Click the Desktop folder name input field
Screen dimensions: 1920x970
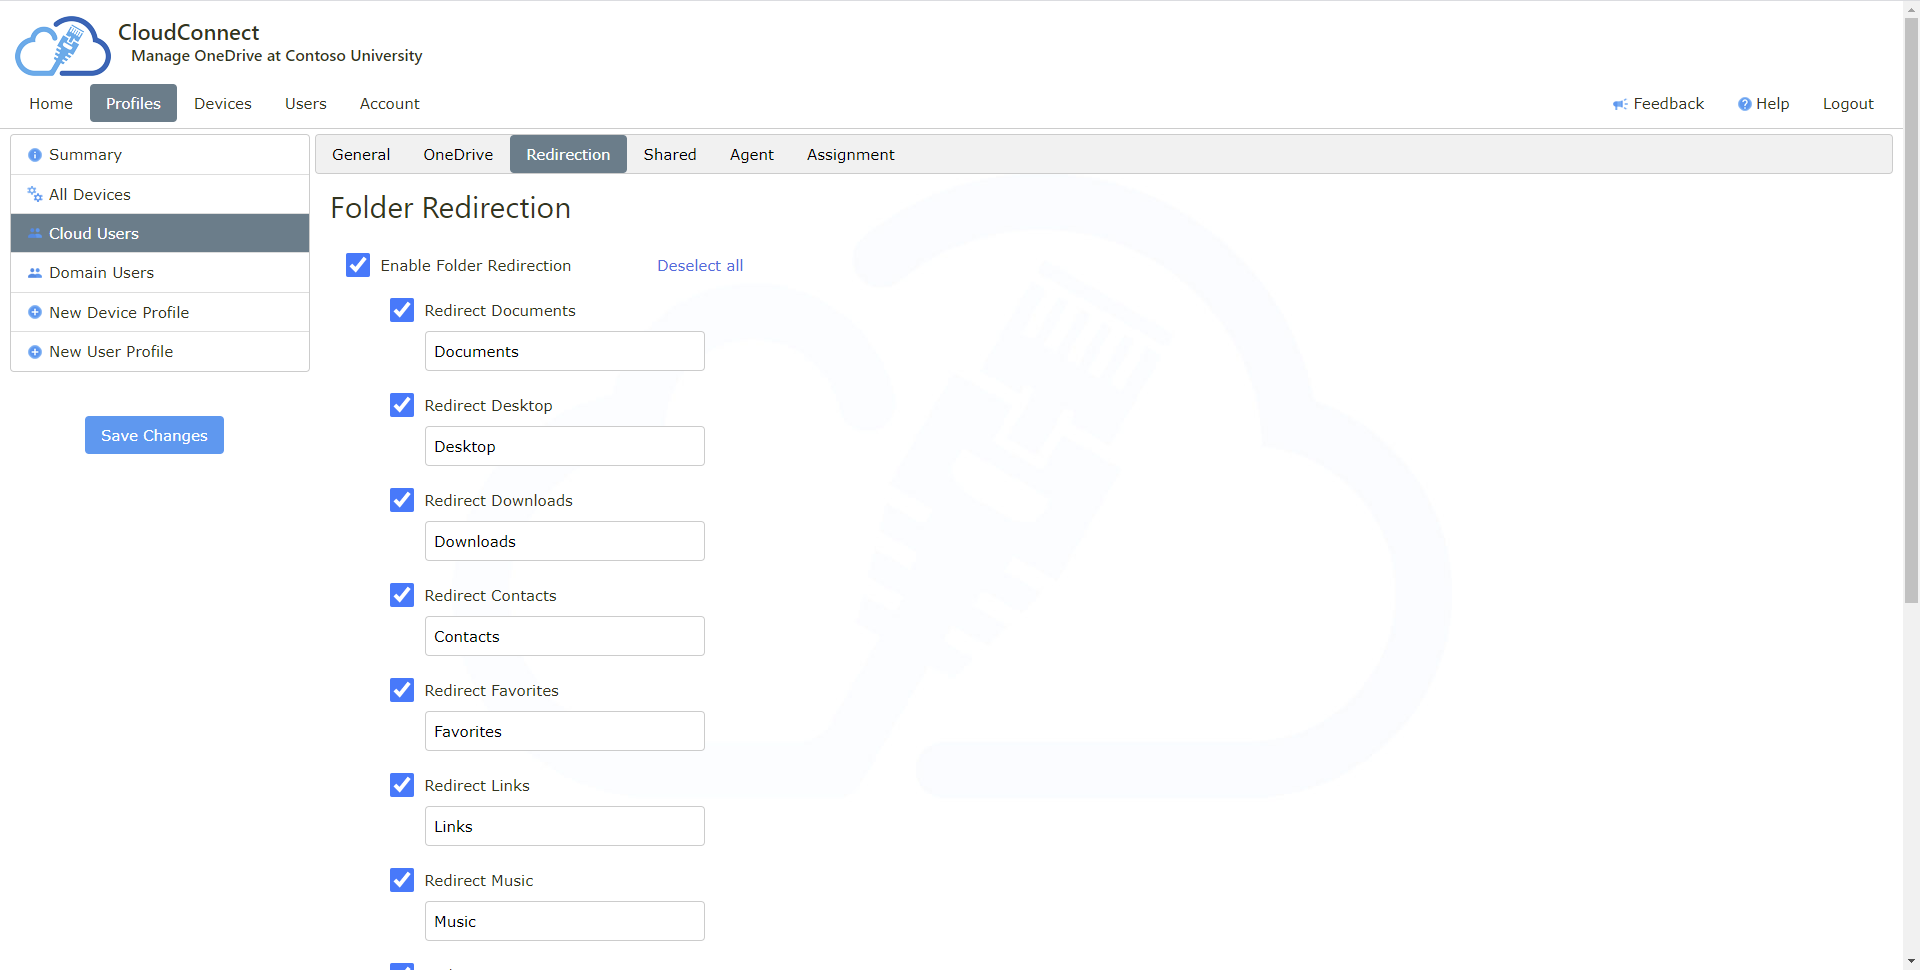coord(564,446)
